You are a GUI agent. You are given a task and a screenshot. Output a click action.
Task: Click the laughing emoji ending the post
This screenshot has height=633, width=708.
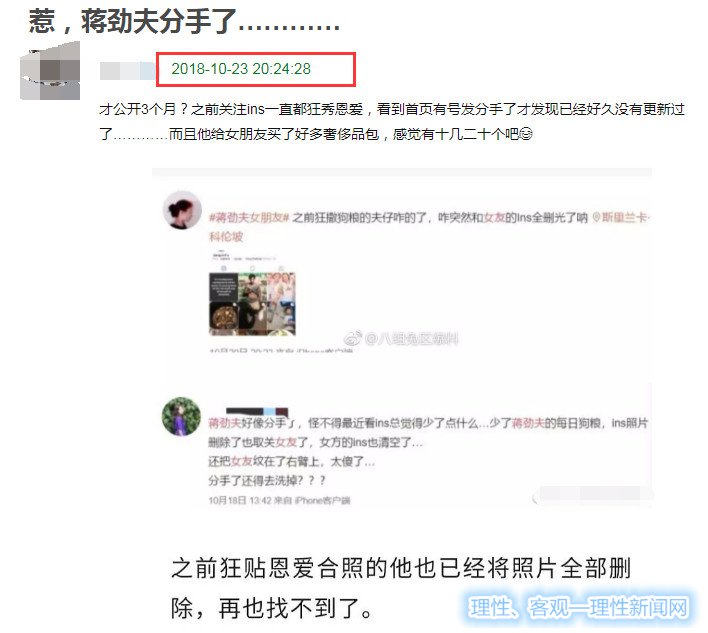526,134
